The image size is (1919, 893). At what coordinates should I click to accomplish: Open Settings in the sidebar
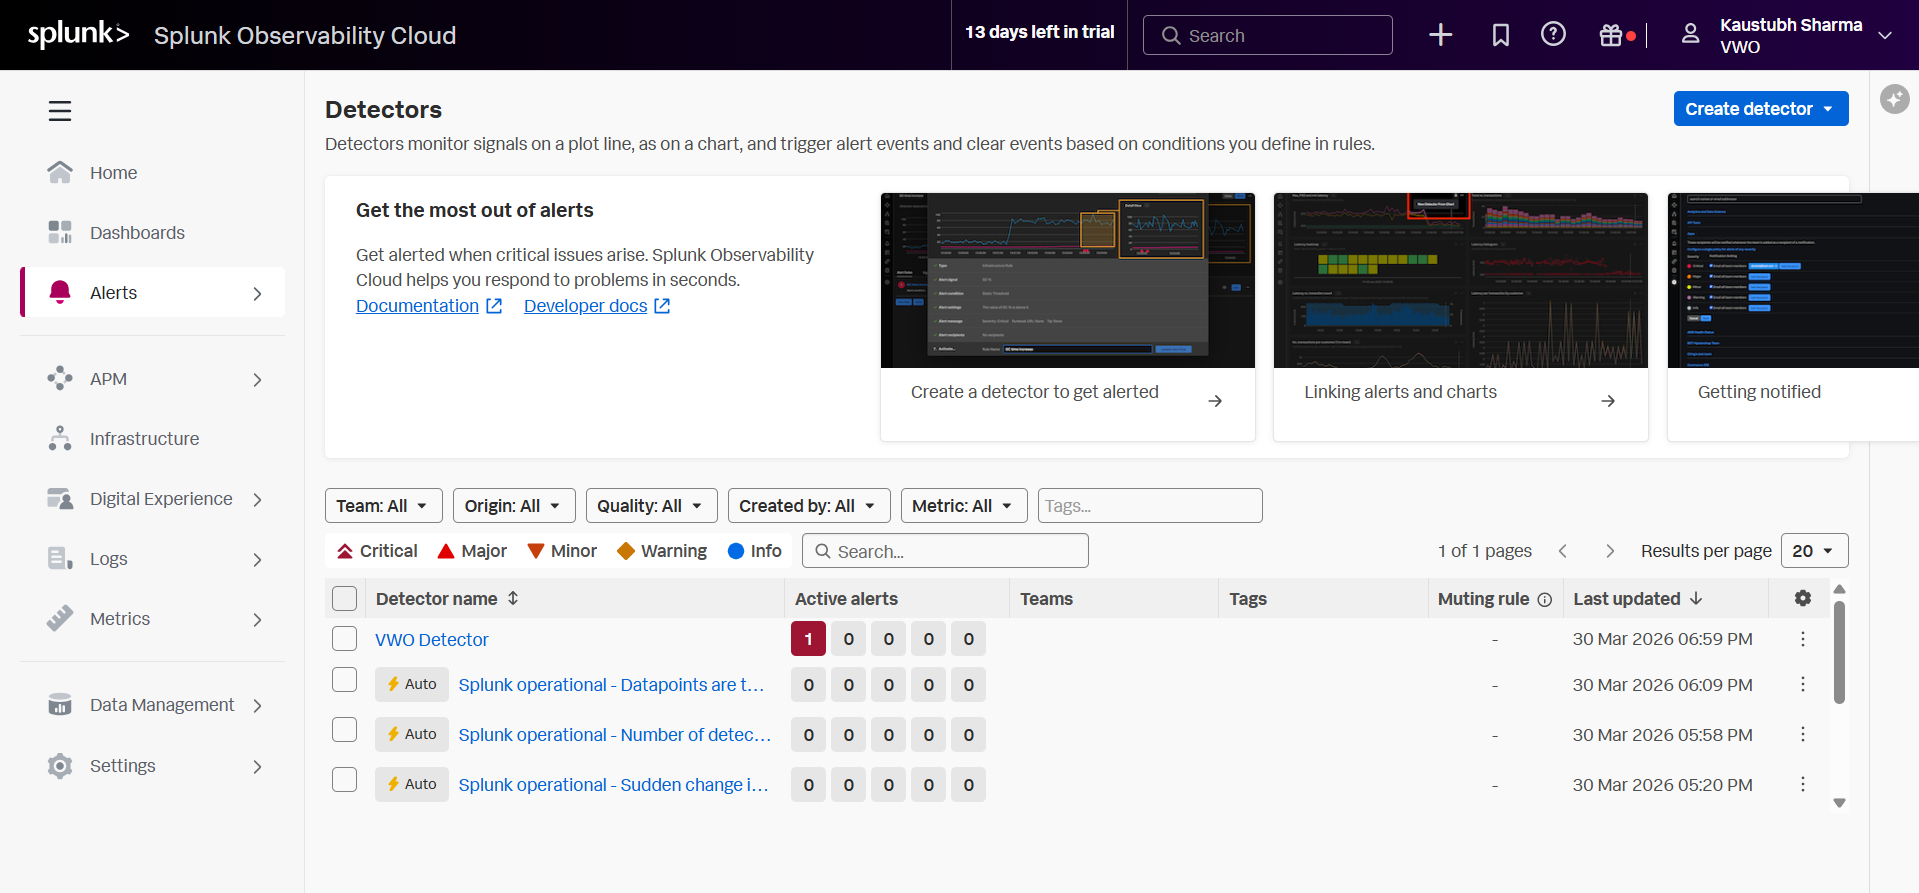[152, 766]
